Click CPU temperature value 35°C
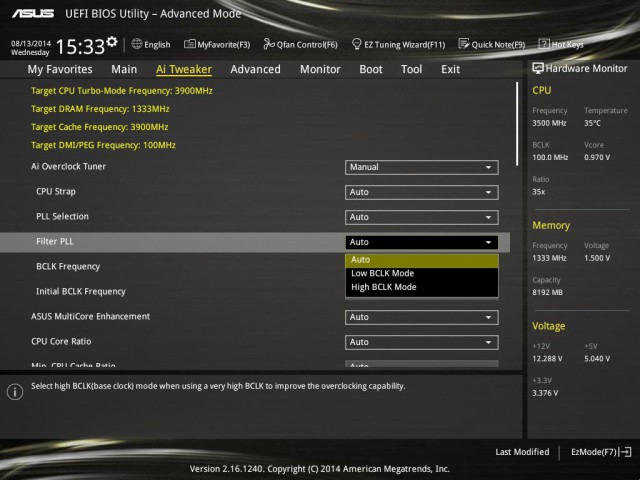The height and width of the screenshot is (480, 640). [x=592, y=123]
